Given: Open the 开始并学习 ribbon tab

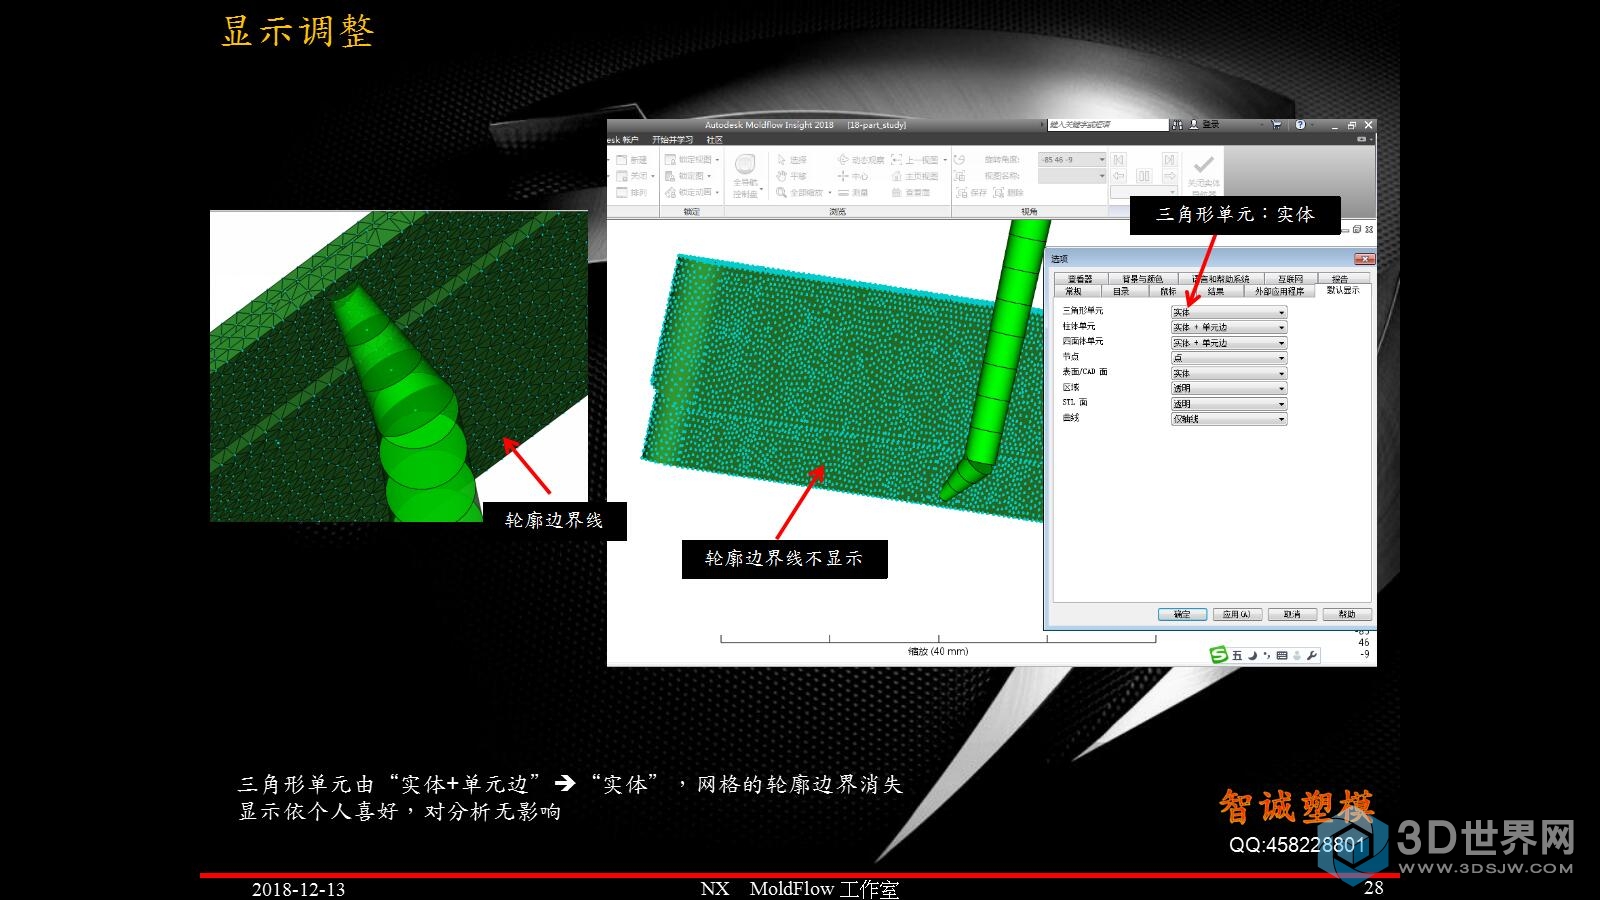Looking at the screenshot, I should [x=672, y=140].
